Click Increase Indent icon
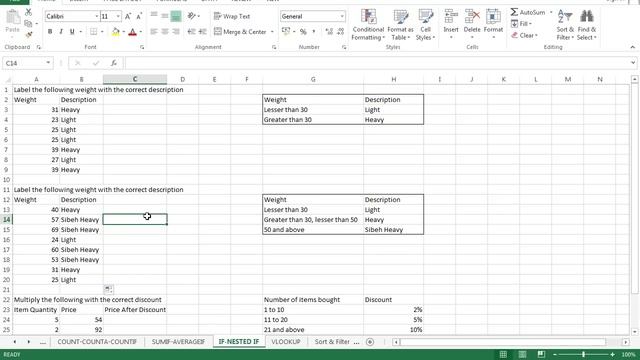This screenshot has height=360, width=640. 202,31
